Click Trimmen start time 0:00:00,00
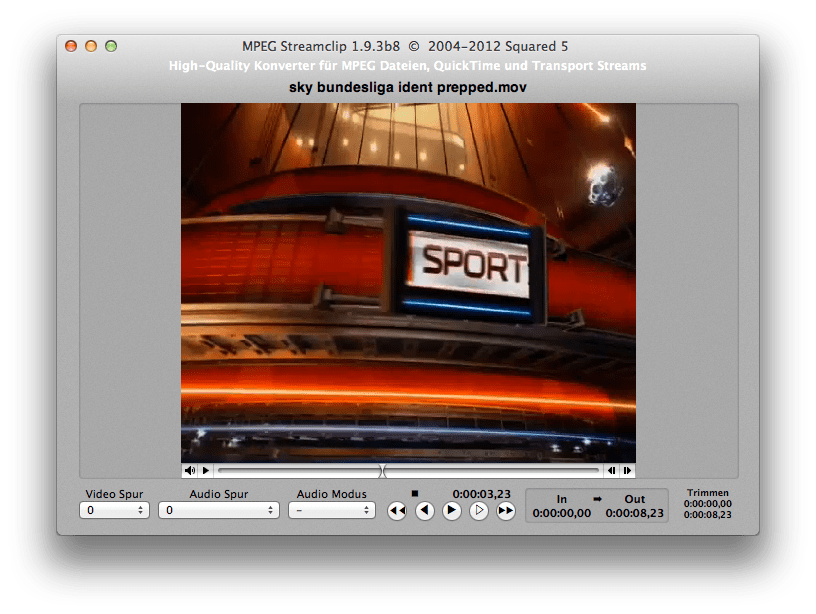This screenshot has height=614, width=816. pos(708,504)
